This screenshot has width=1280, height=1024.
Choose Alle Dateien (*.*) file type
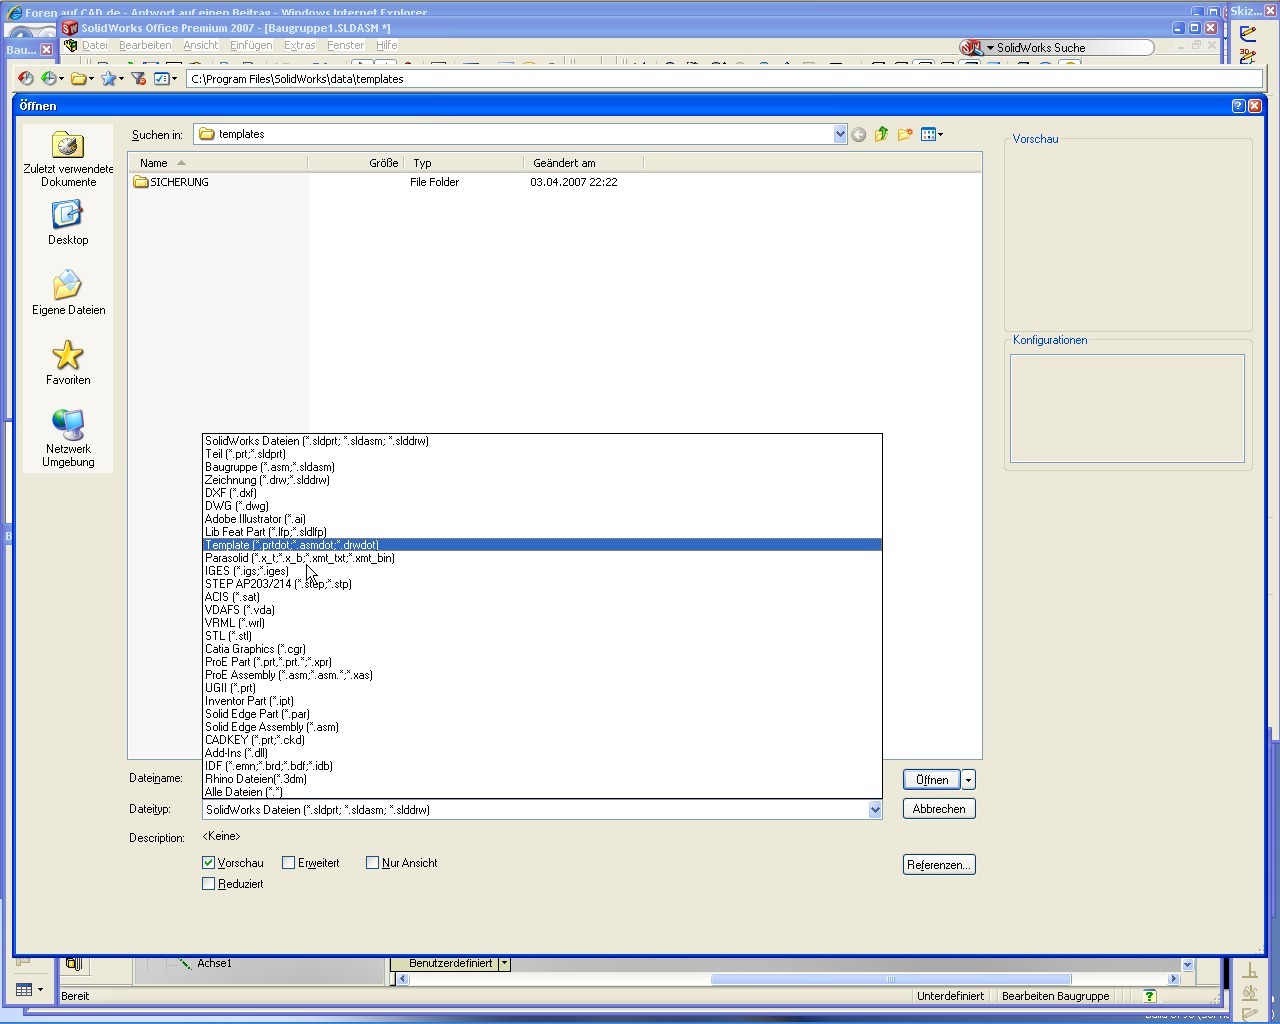tap(542, 792)
